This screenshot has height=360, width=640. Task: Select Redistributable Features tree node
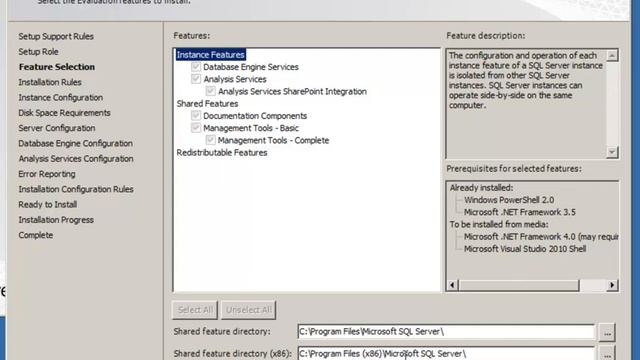click(x=222, y=153)
